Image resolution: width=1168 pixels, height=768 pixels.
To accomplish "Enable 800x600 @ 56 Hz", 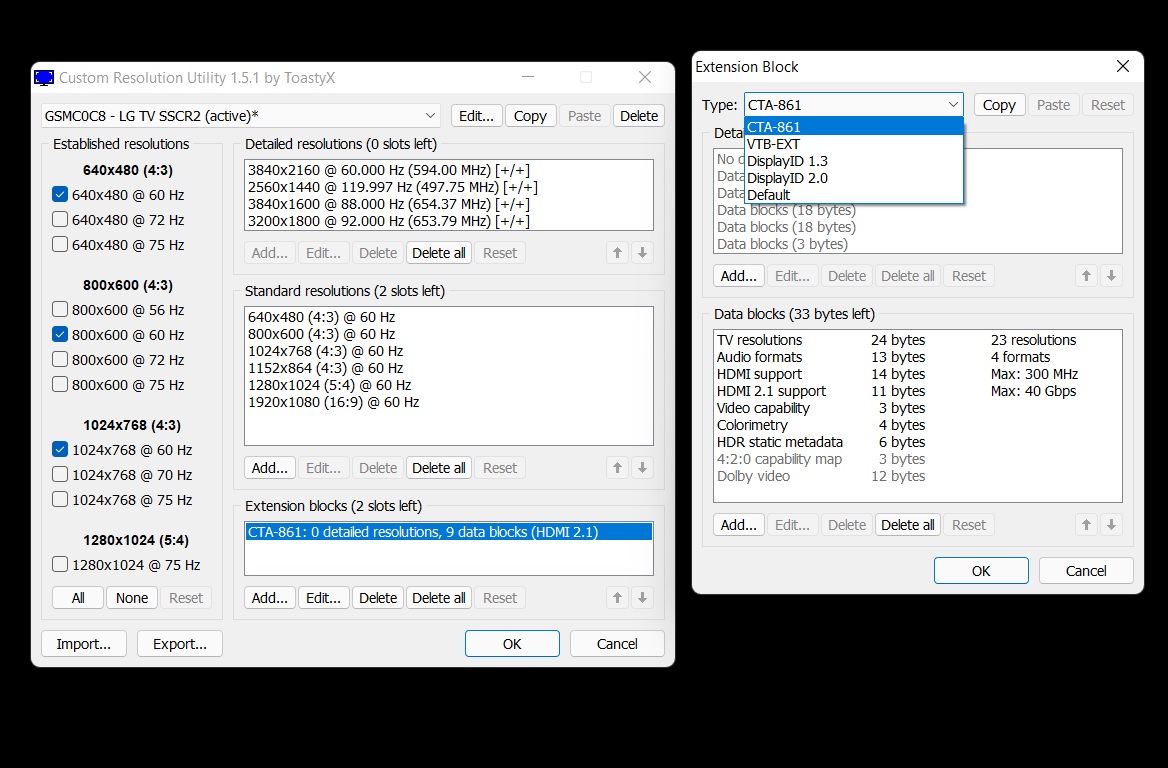I will pyautogui.click(x=60, y=309).
